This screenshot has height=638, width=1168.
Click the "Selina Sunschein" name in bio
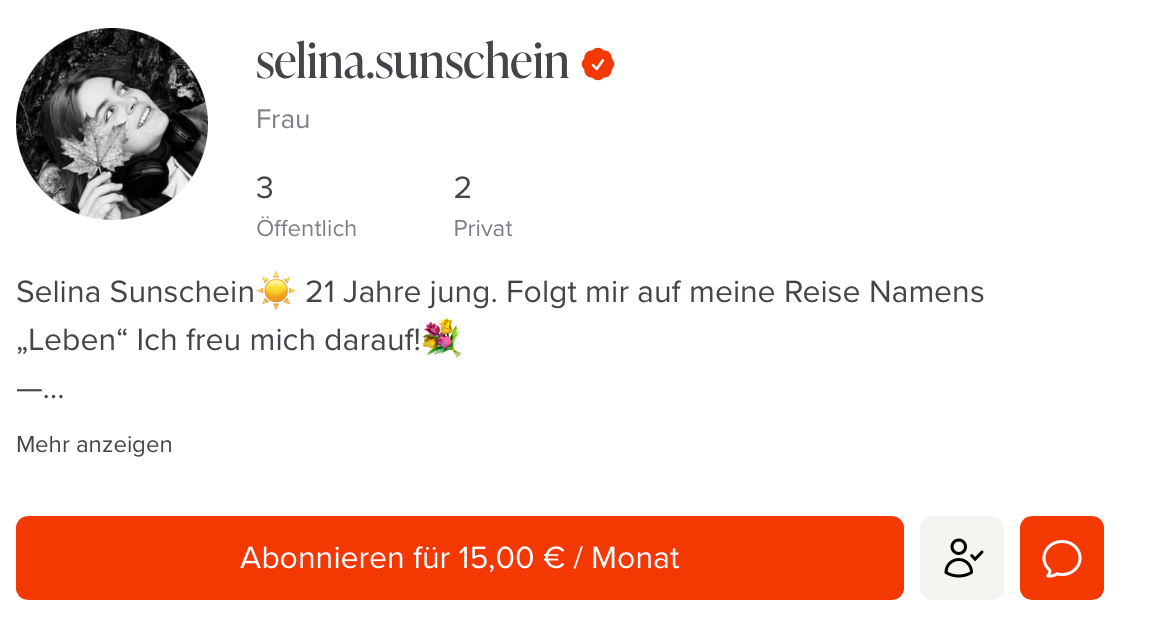click(x=135, y=293)
